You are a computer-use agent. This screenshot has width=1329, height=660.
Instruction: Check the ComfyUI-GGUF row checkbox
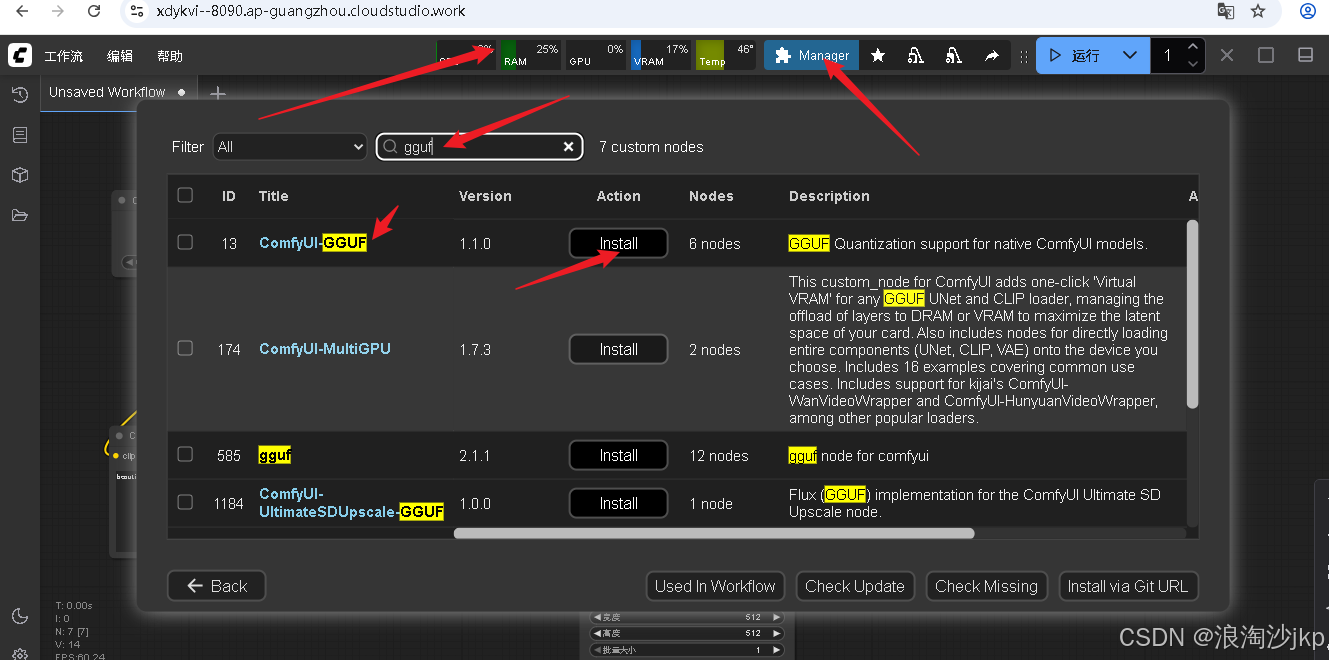click(185, 242)
